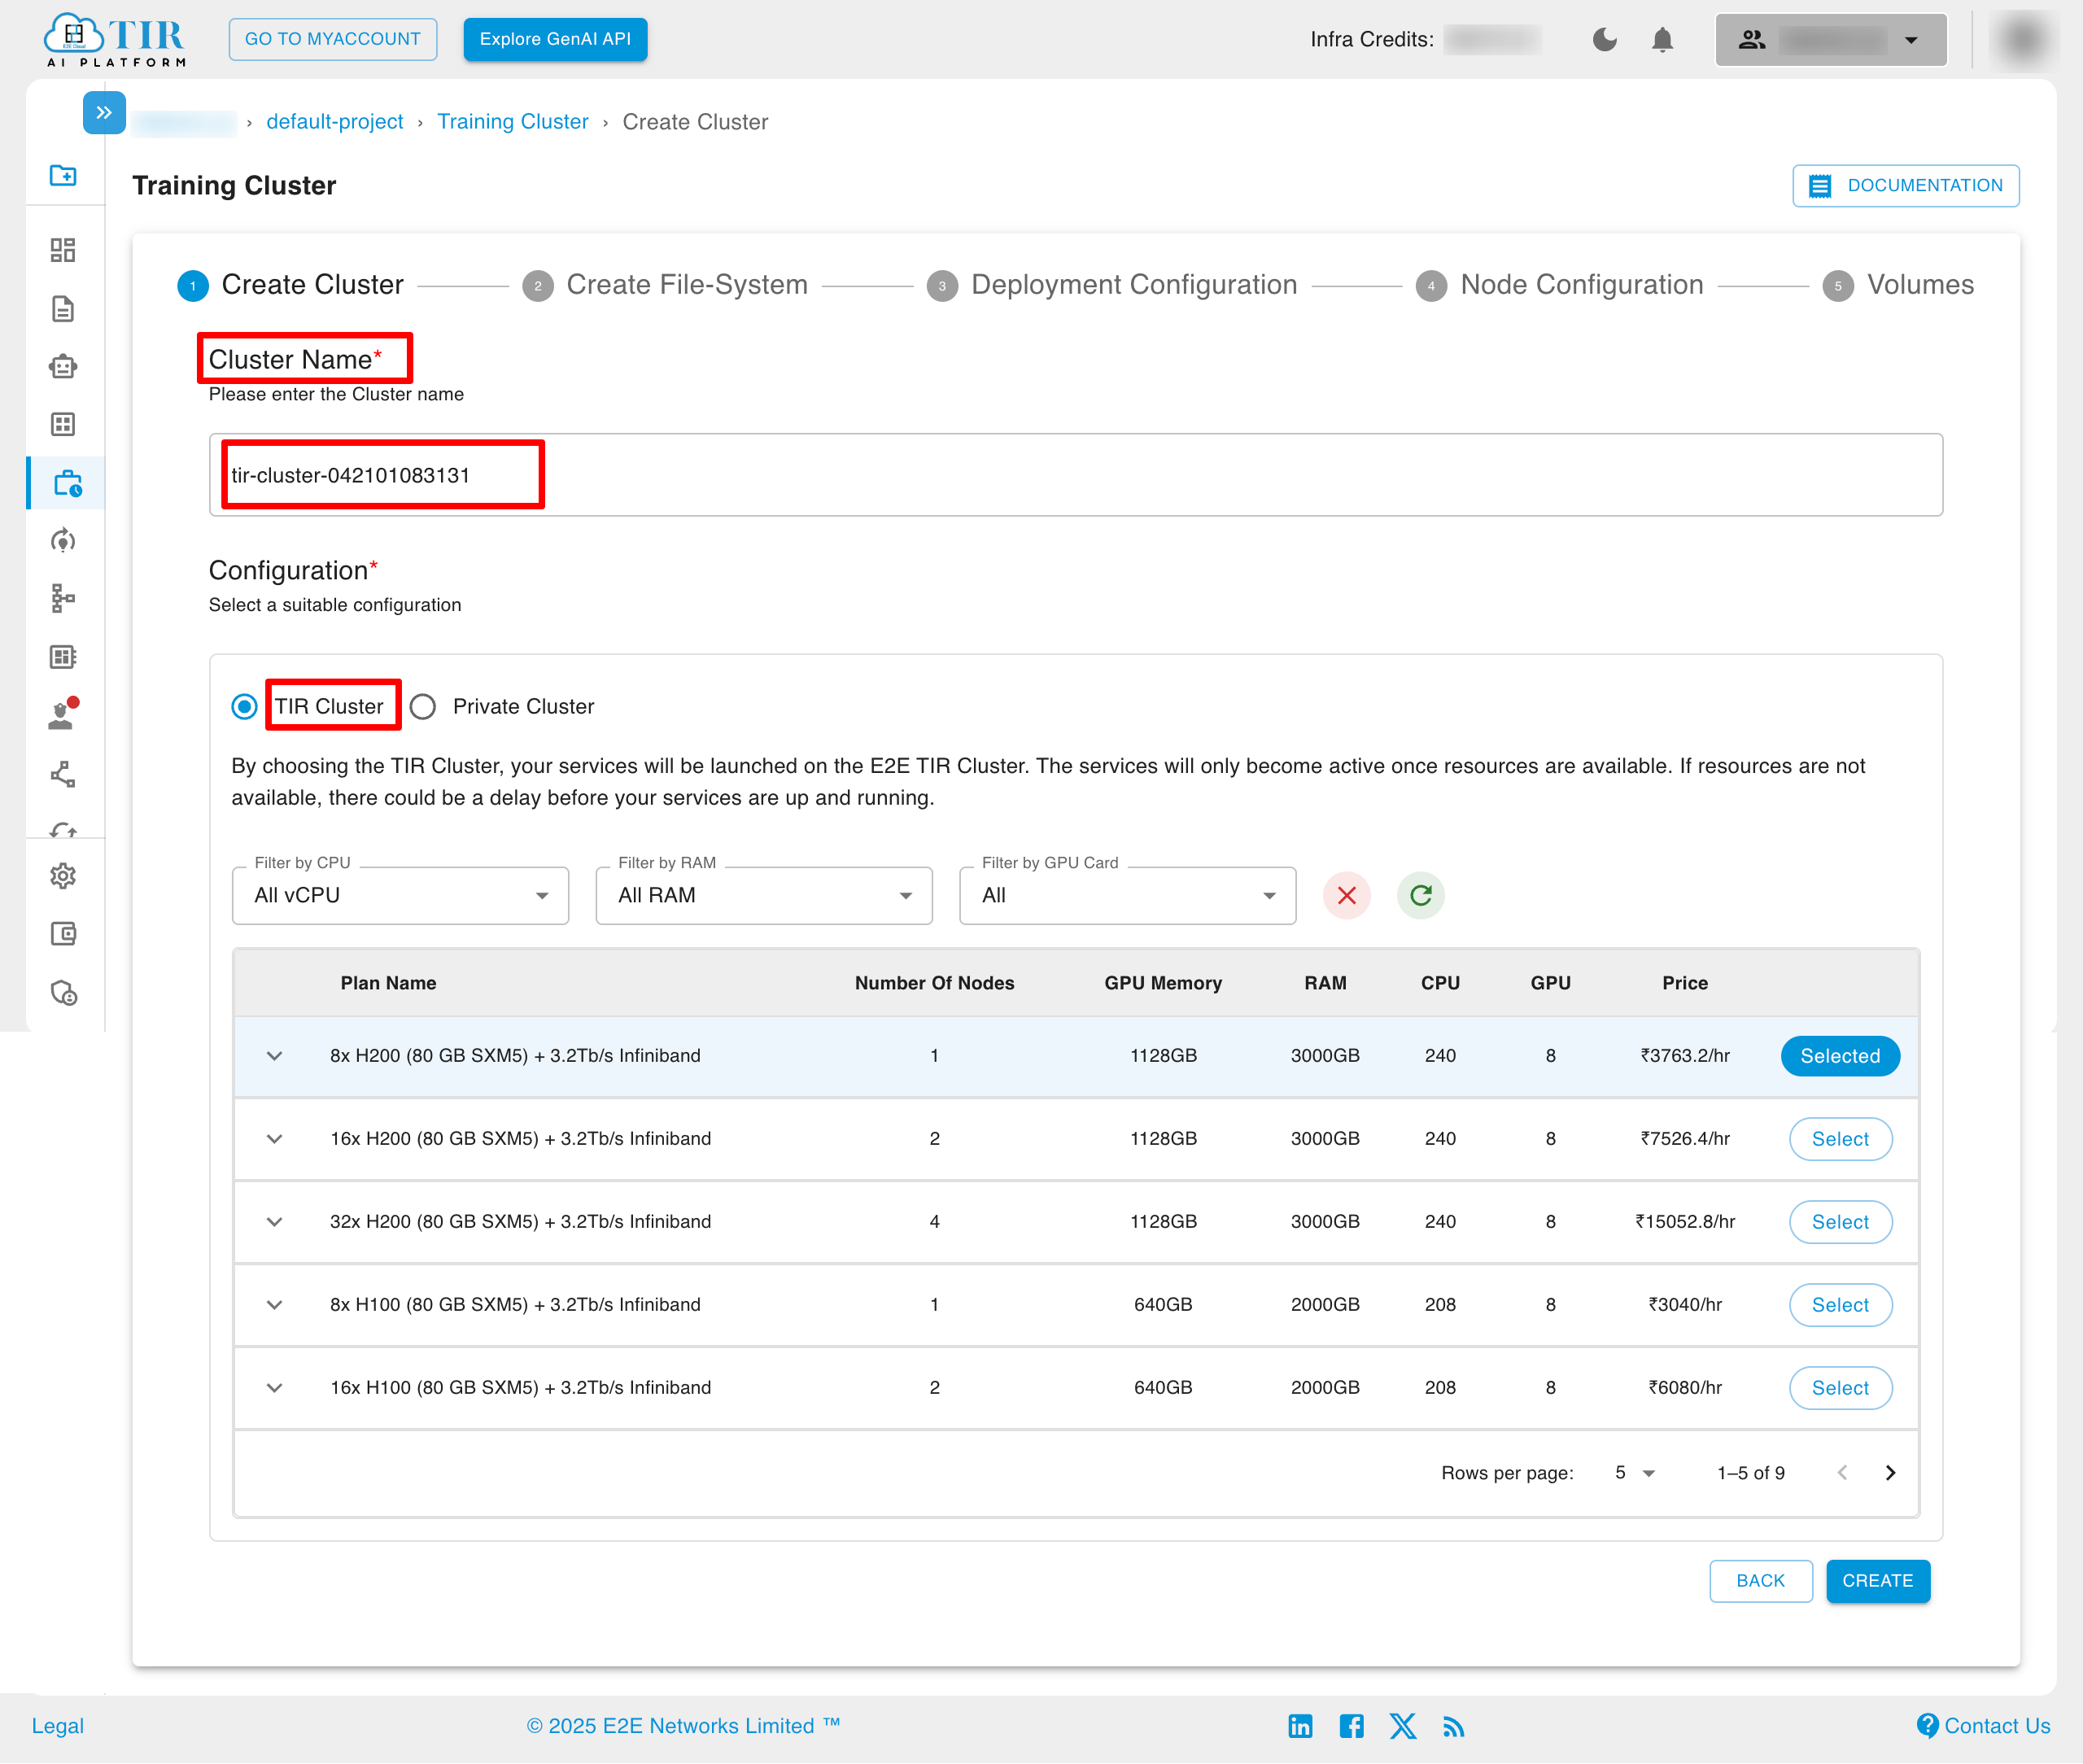The width and height of the screenshot is (2083, 1764).
Task: Go to Deployment Configuration step
Action: [1112, 285]
